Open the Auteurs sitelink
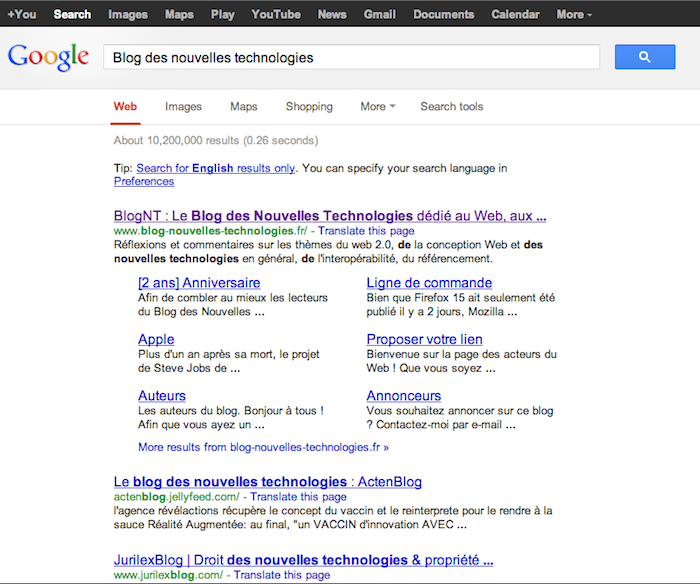 coord(162,396)
